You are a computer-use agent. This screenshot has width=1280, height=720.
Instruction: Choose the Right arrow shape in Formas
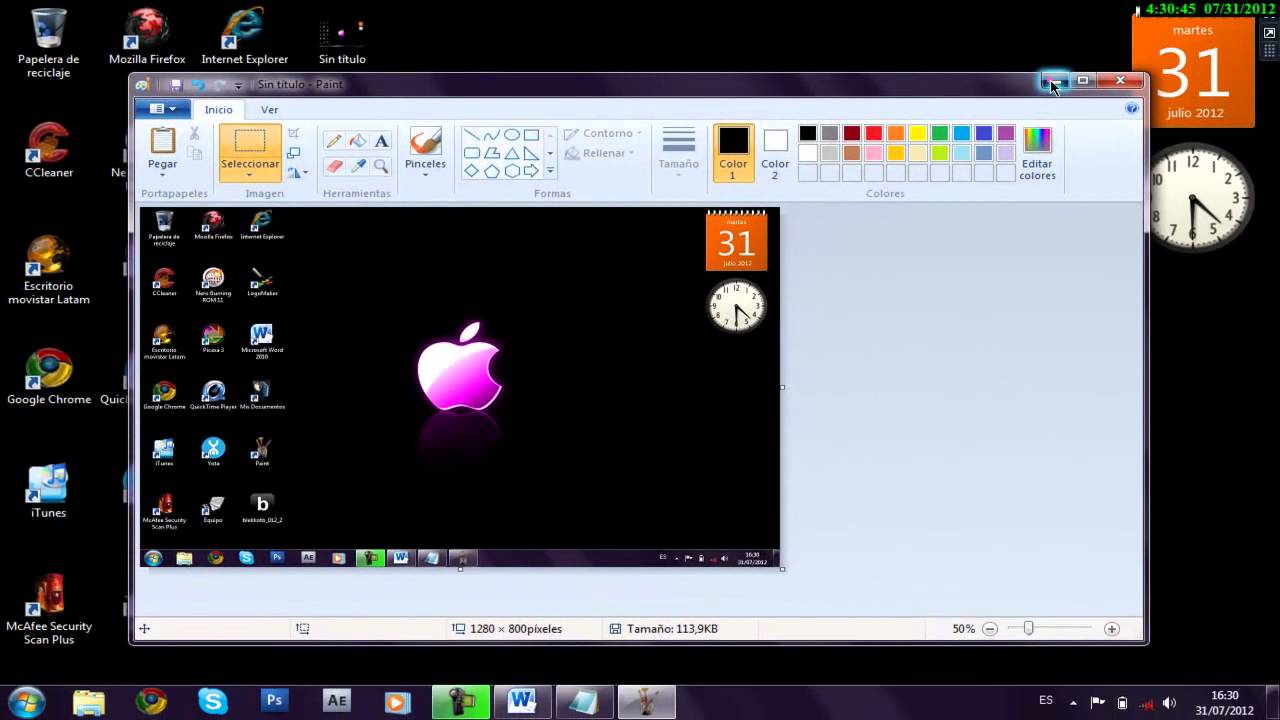point(531,171)
